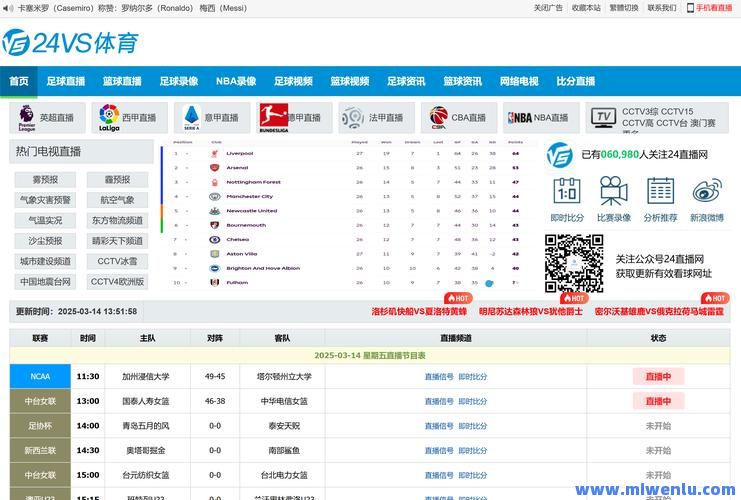
Task: Select 精彩天下频道 channel button
Action: (x=117, y=241)
